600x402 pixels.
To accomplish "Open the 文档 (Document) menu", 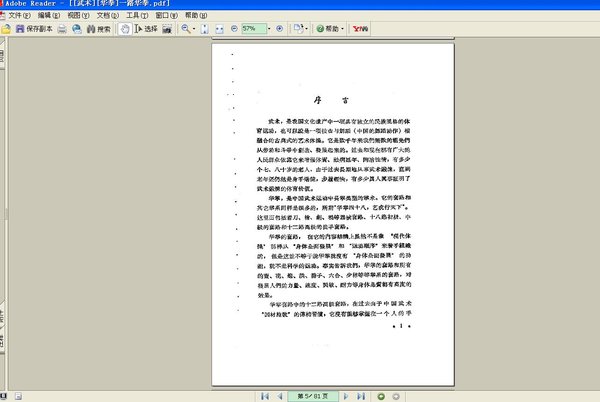I will 108,16.
